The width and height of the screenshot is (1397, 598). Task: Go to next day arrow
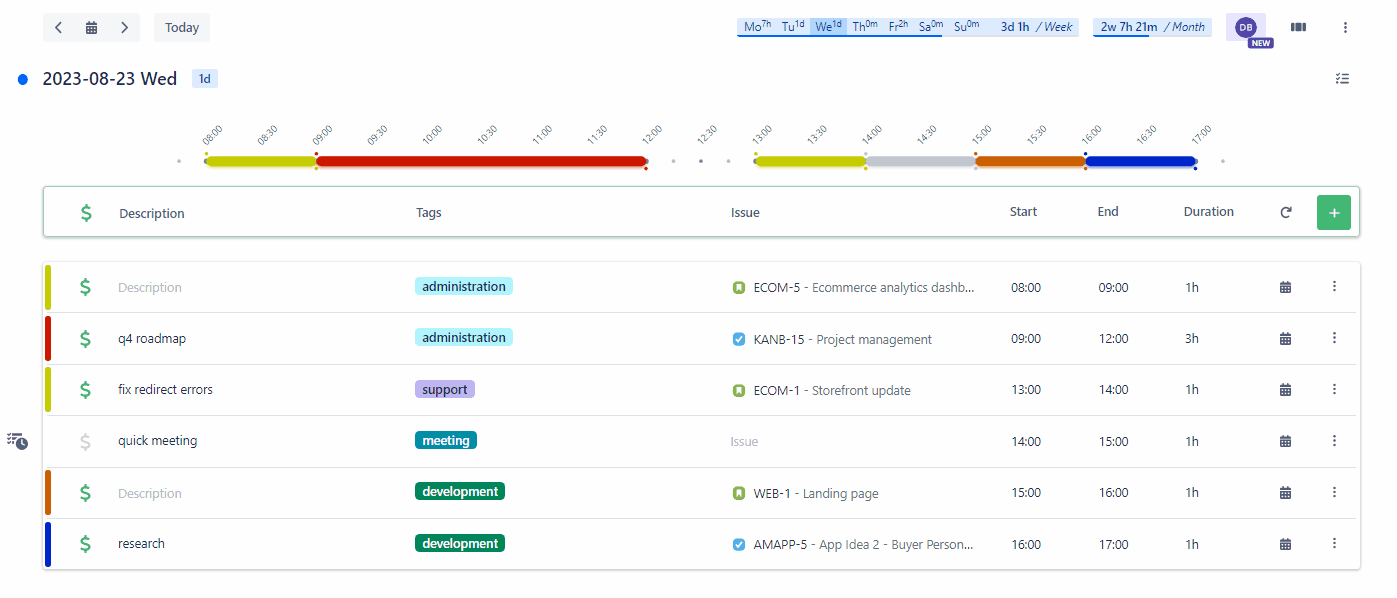pyautogui.click(x=124, y=28)
